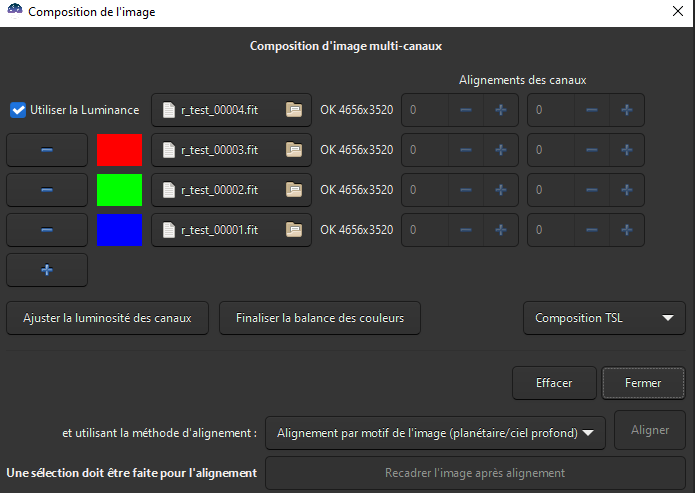Screen dimensions: 695x493
Task: Decrease second alignment value for r_test_00003.fit
Action: pos(592,150)
